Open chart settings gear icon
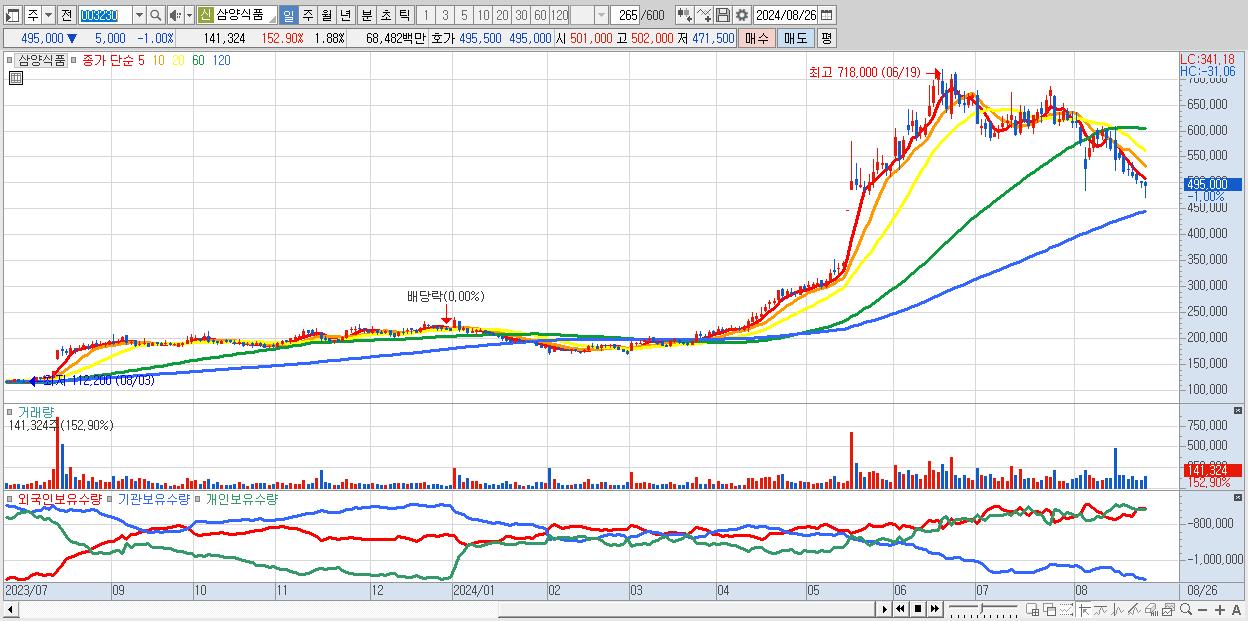The image size is (1248, 621). coord(741,15)
